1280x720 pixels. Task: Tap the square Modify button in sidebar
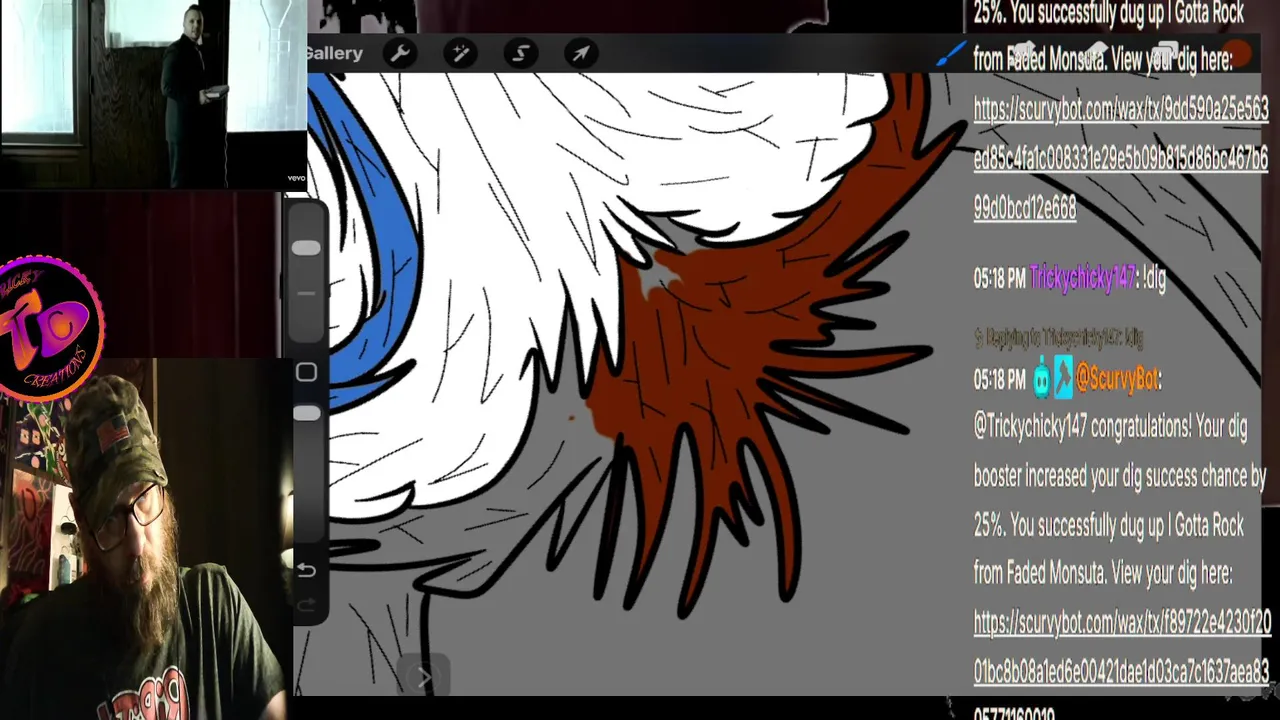(307, 372)
